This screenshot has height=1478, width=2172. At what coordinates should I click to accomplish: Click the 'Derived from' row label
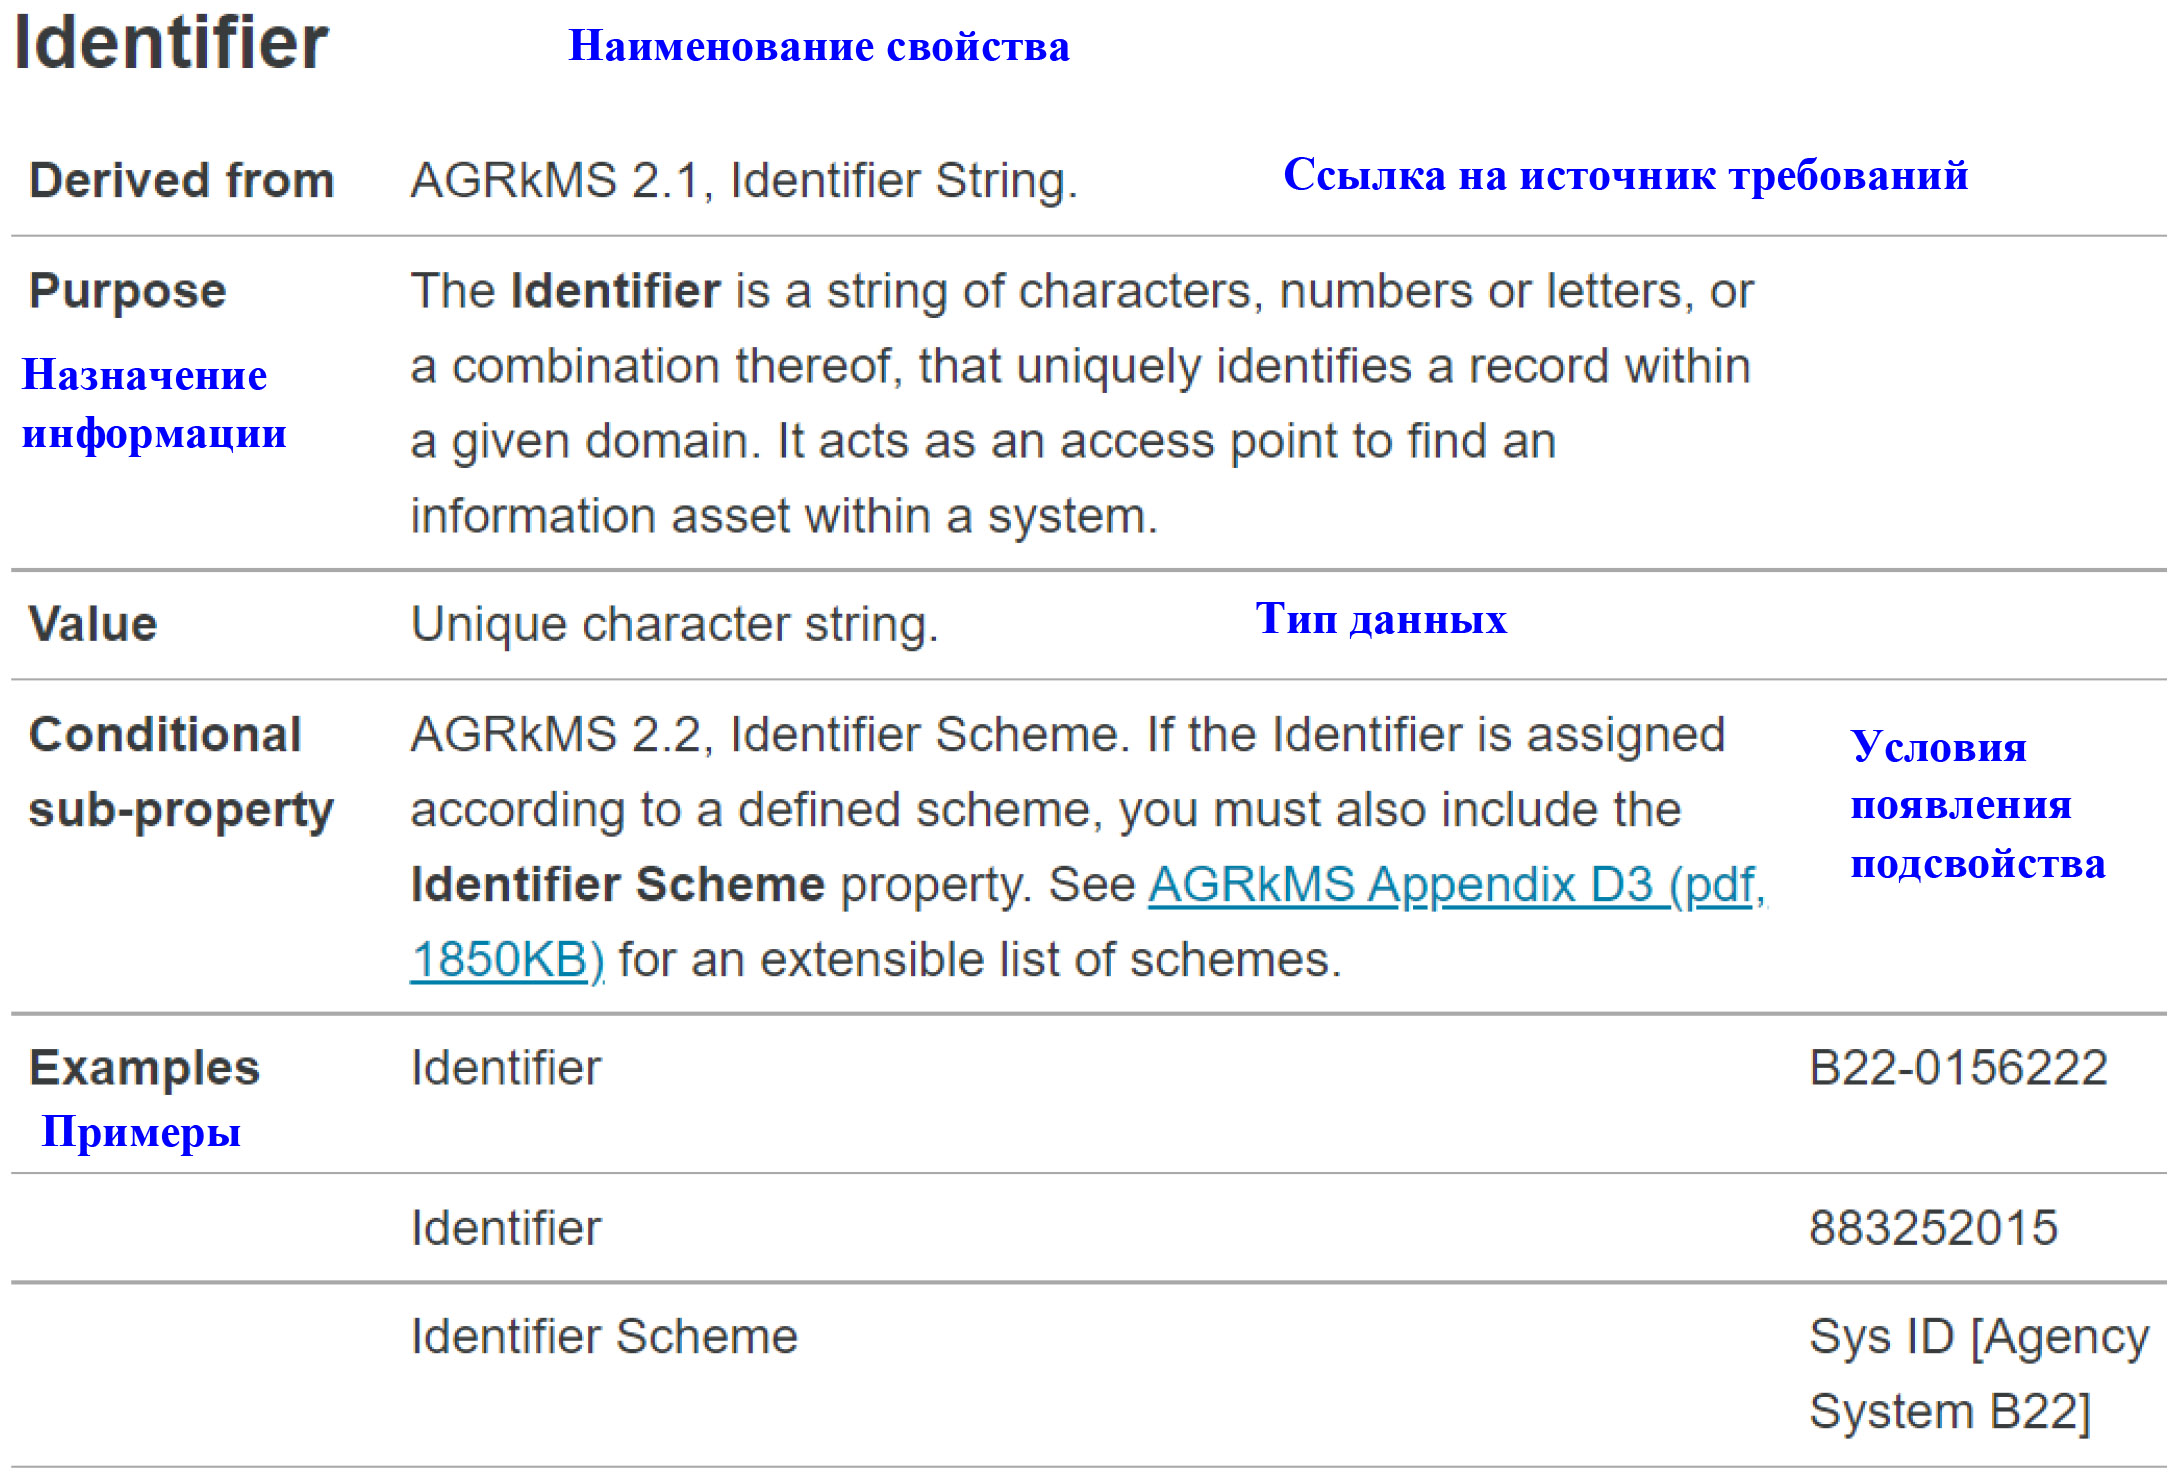pos(181,181)
